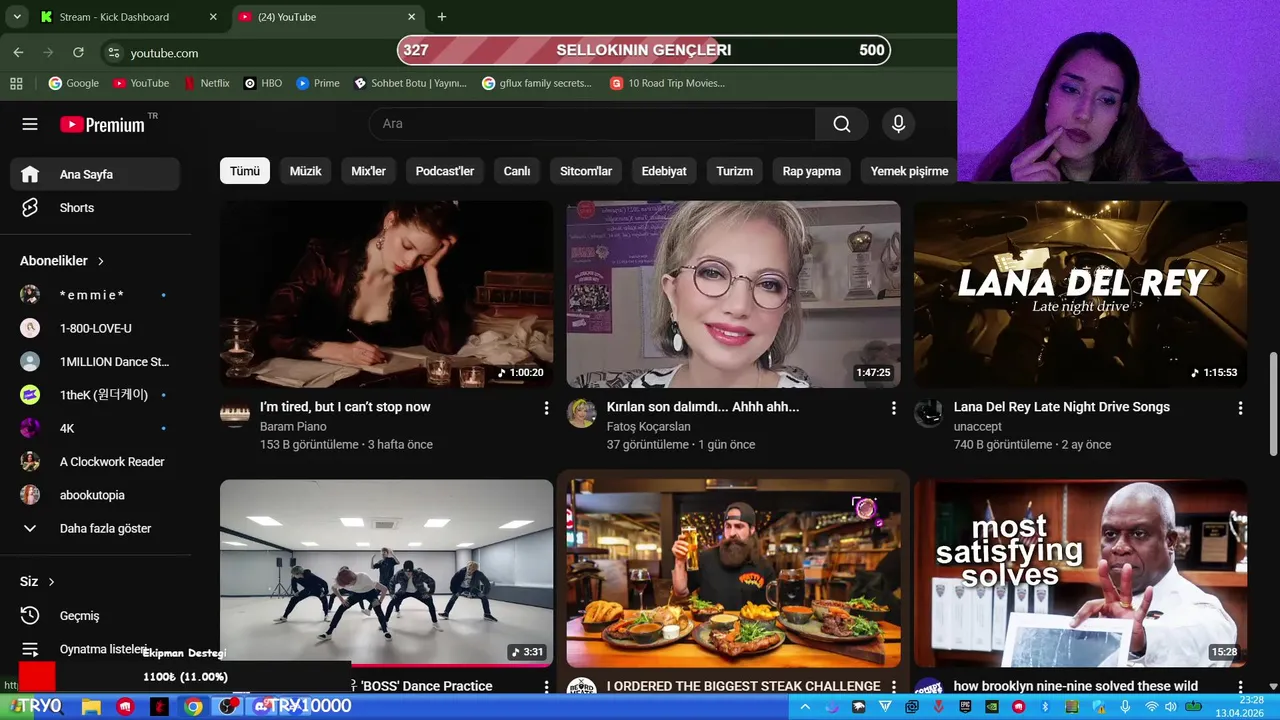Screen dimensions: 1280x720
Task: Reload the current page
Action: coord(78,52)
